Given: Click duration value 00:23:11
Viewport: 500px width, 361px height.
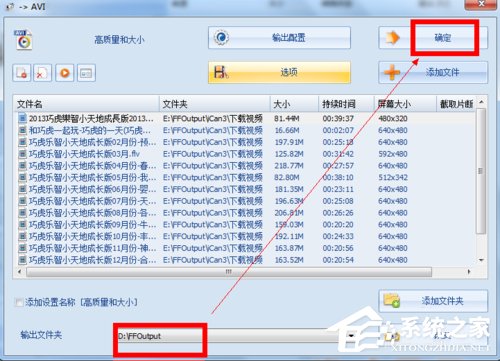Looking at the screenshot, I should [x=338, y=189].
